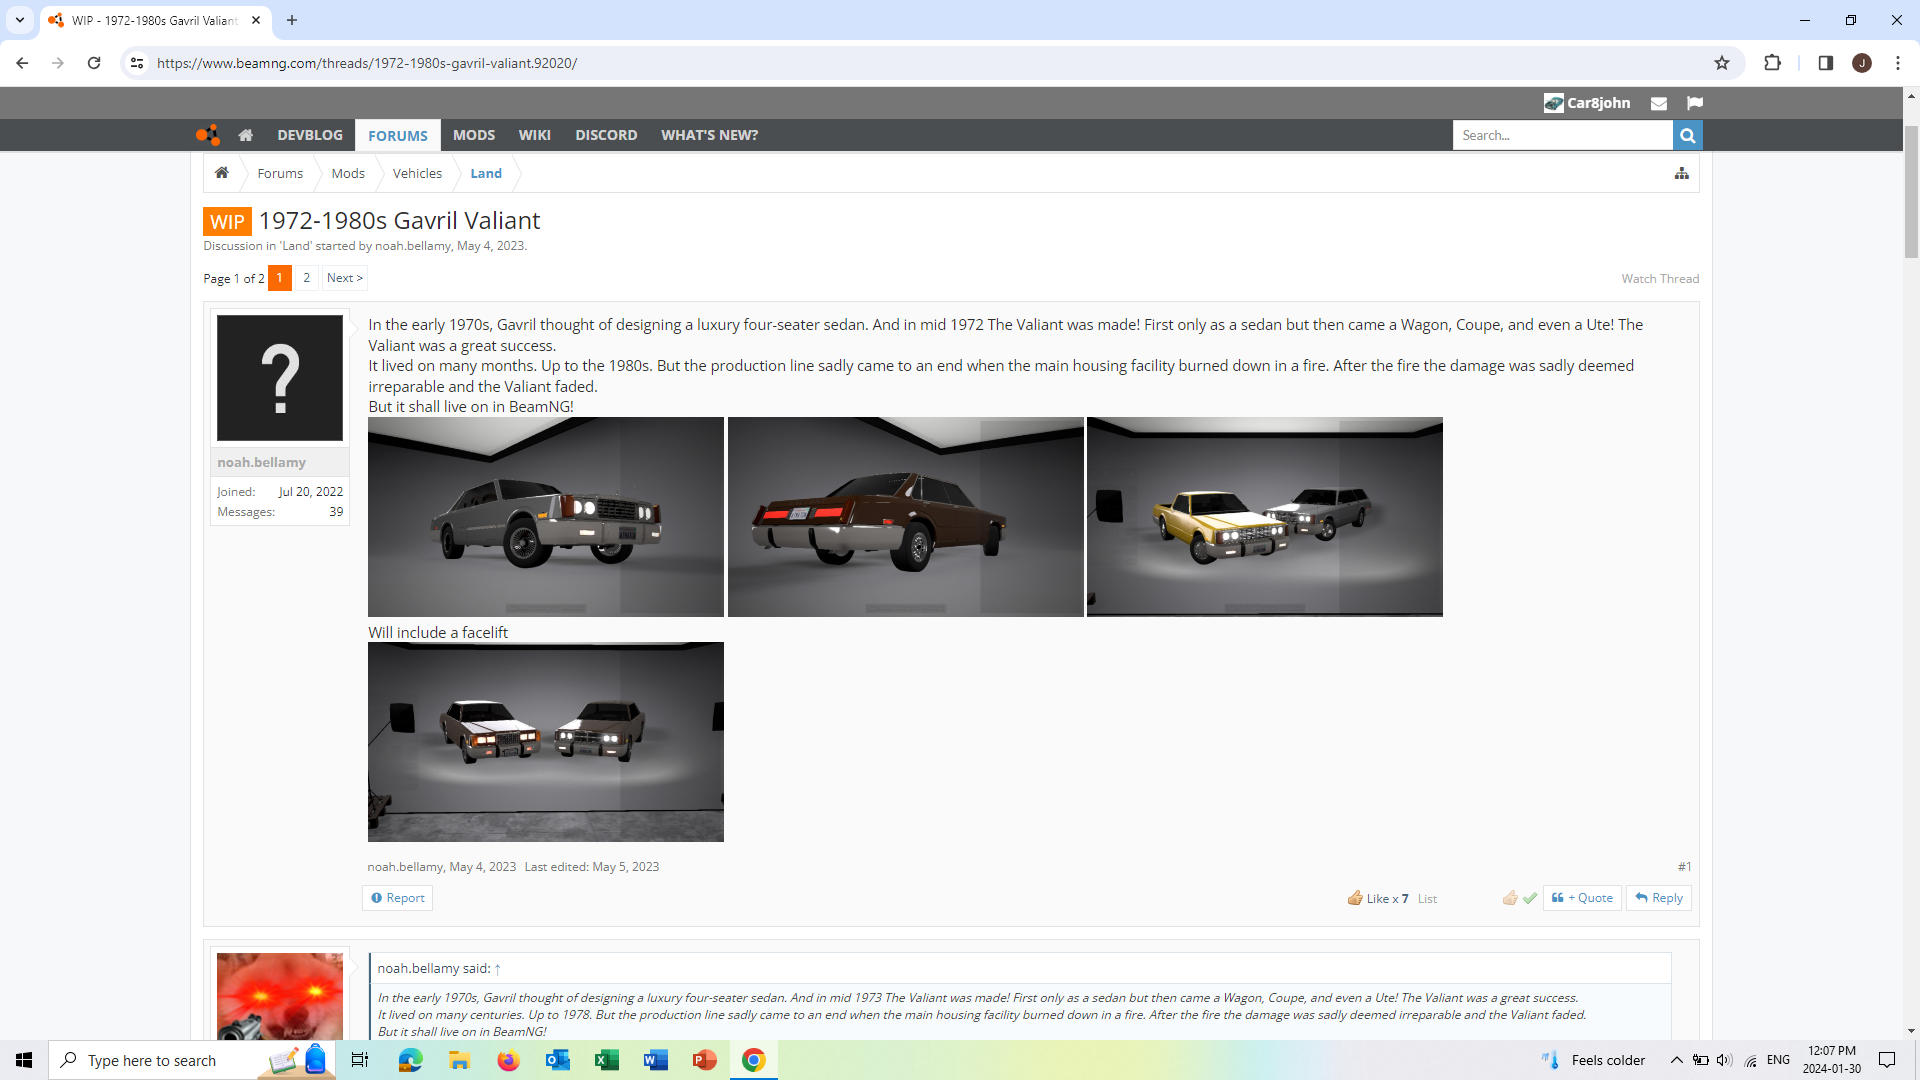Go to the Land breadcrumb

point(486,173)
